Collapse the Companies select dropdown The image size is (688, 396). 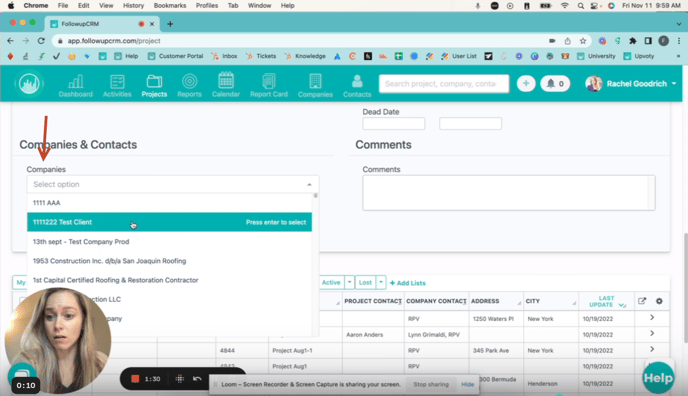point(309,184)
